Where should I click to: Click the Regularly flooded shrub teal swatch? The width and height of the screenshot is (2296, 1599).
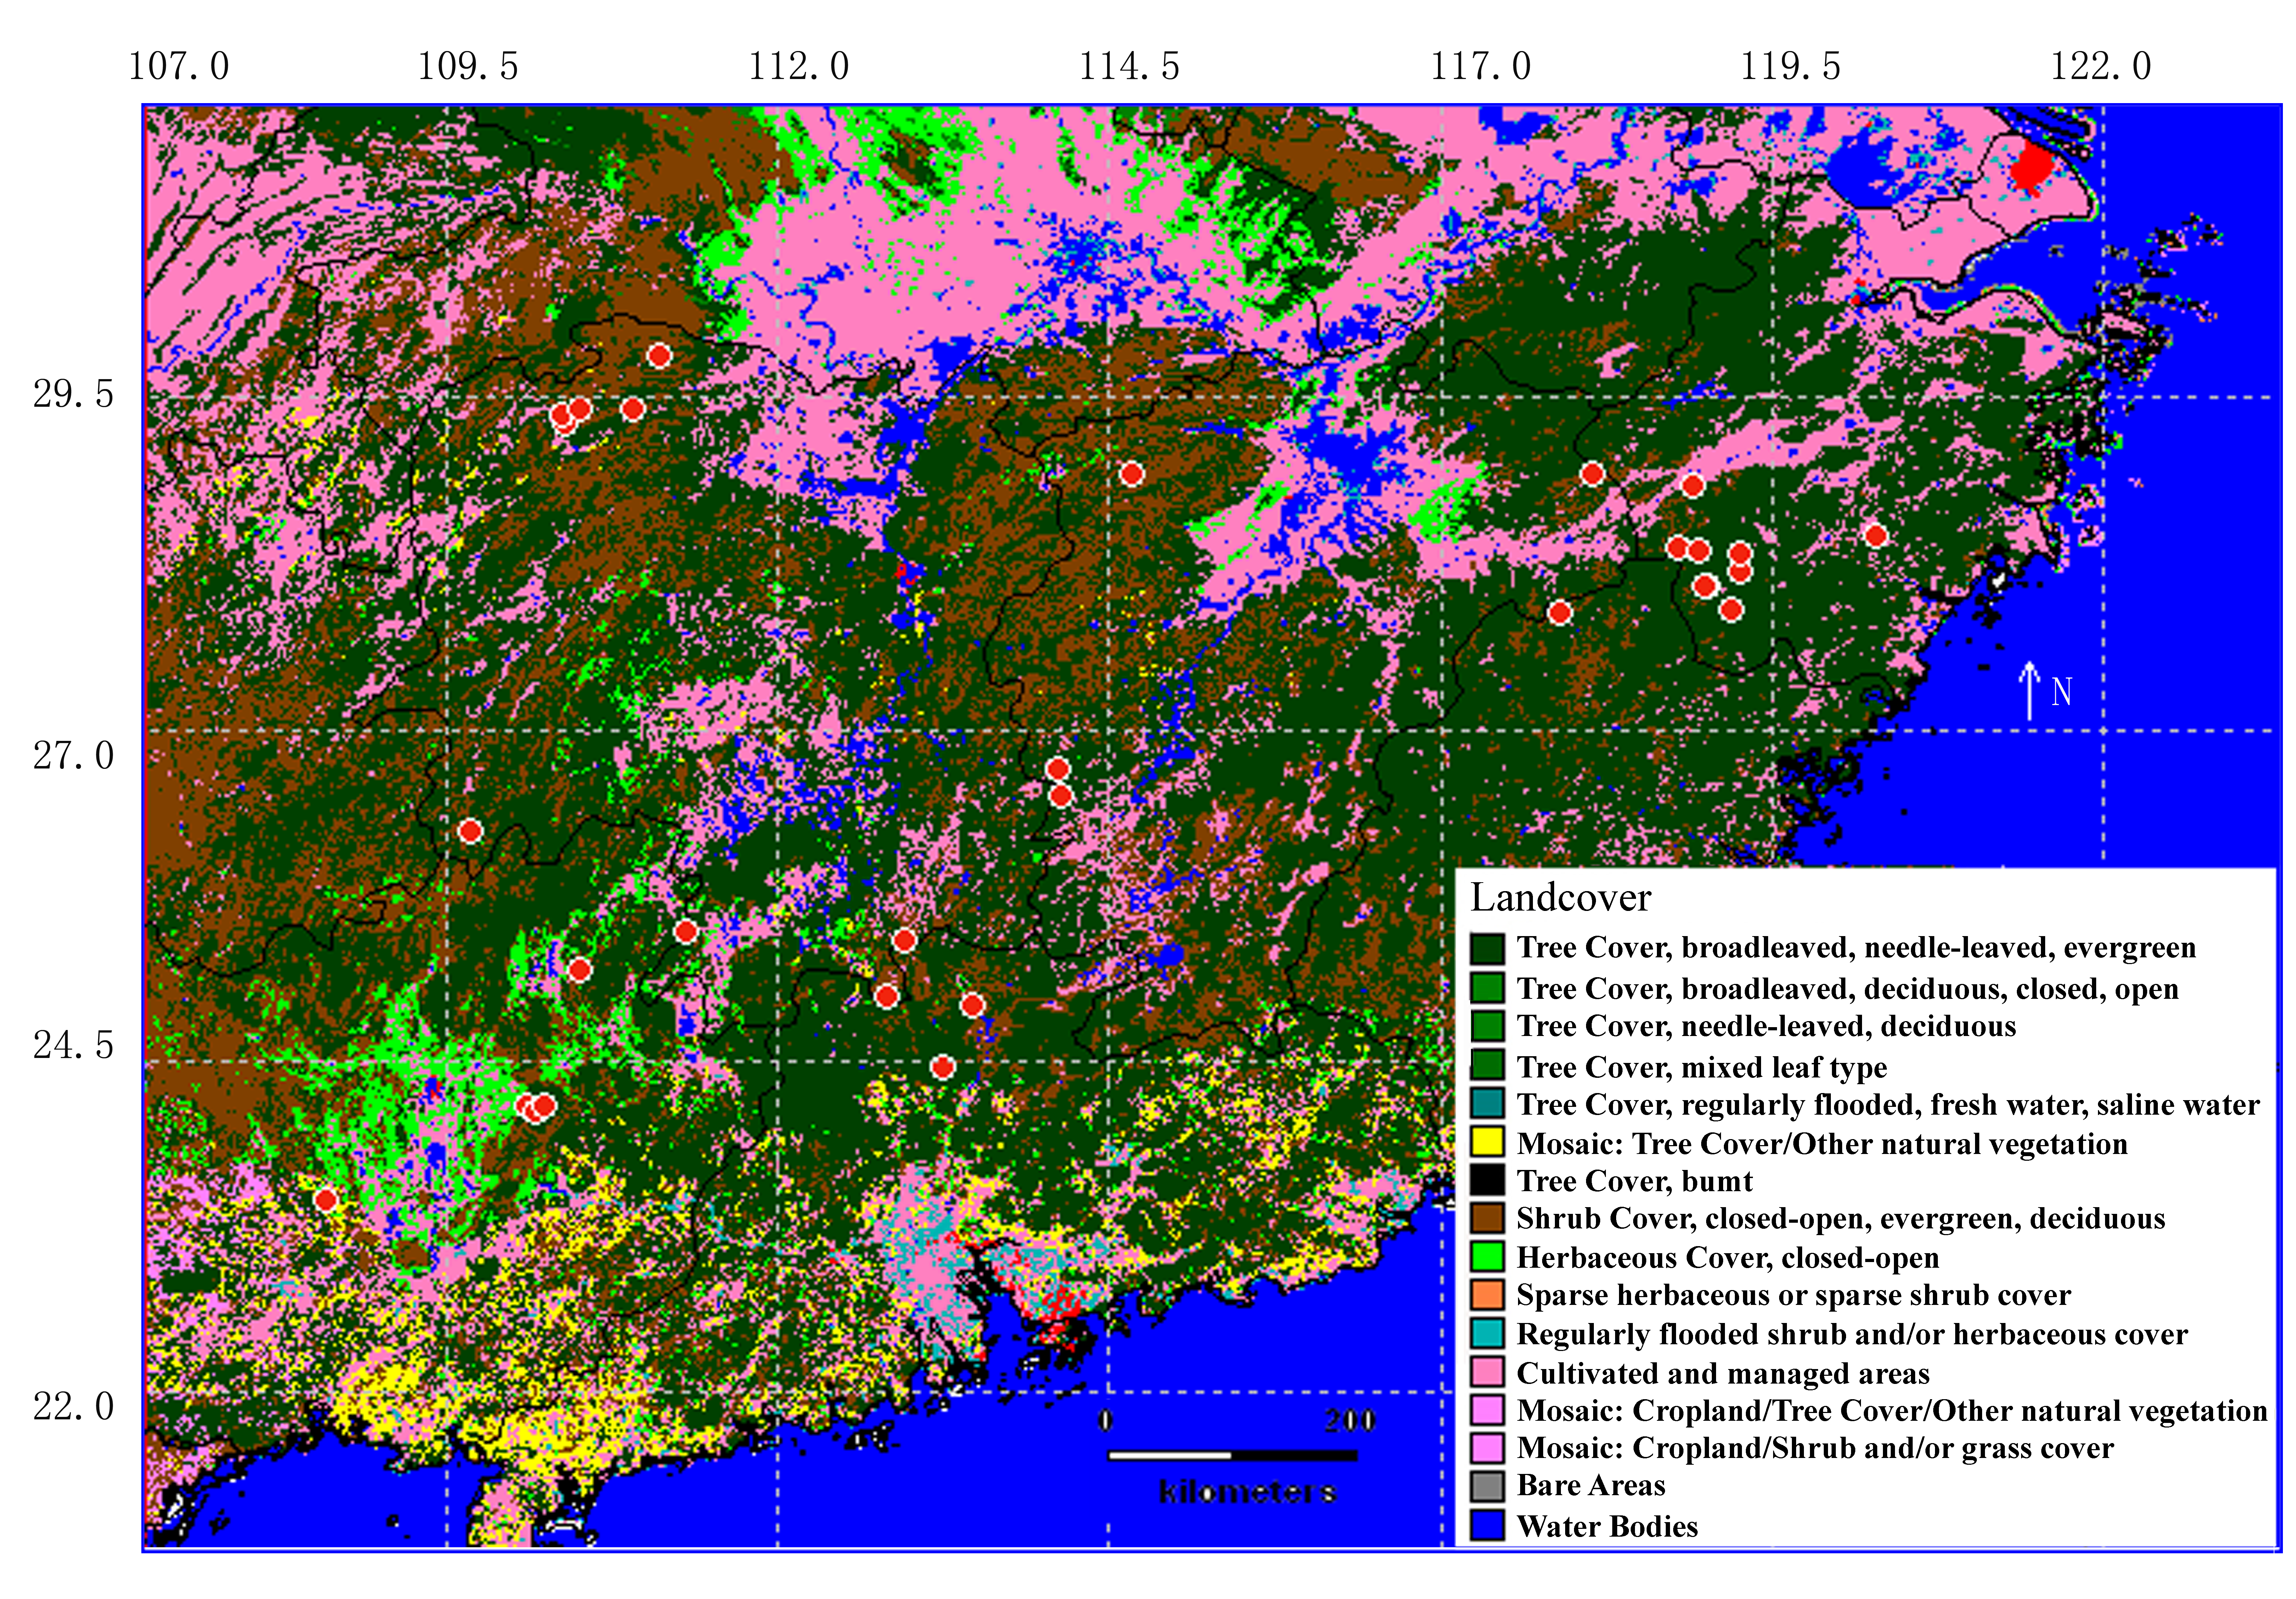(x=1487, y=1333)
